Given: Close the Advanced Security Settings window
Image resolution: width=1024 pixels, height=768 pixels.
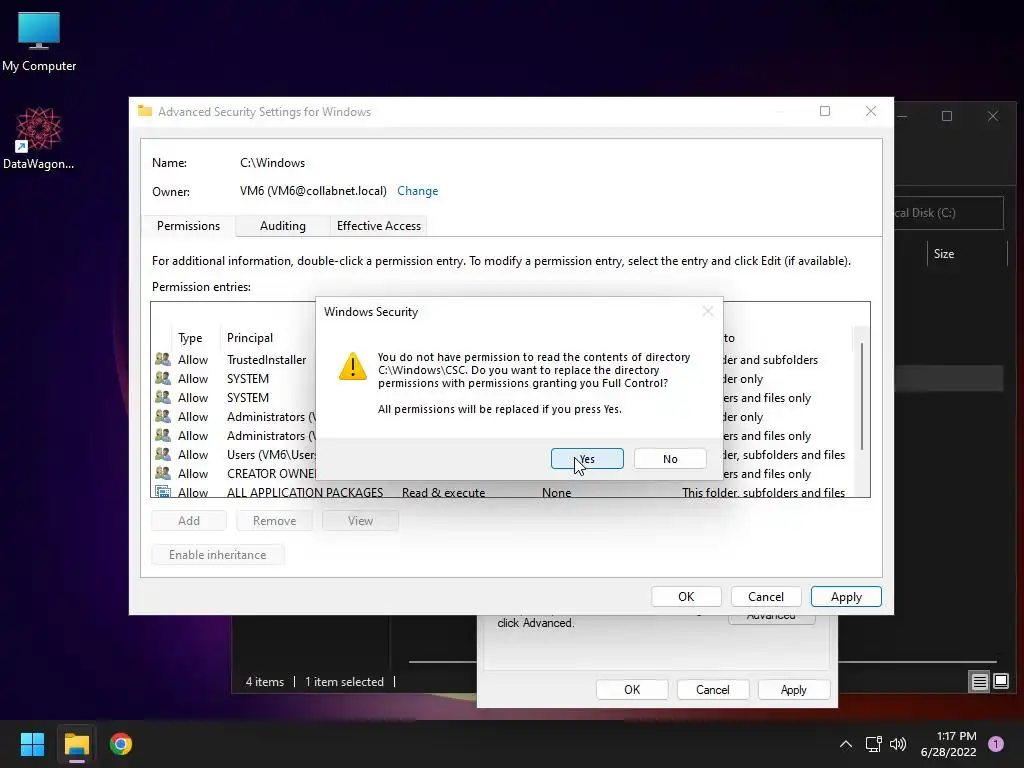Looking at the screenshot, I should pyautogui.click(x=871, y=111).
